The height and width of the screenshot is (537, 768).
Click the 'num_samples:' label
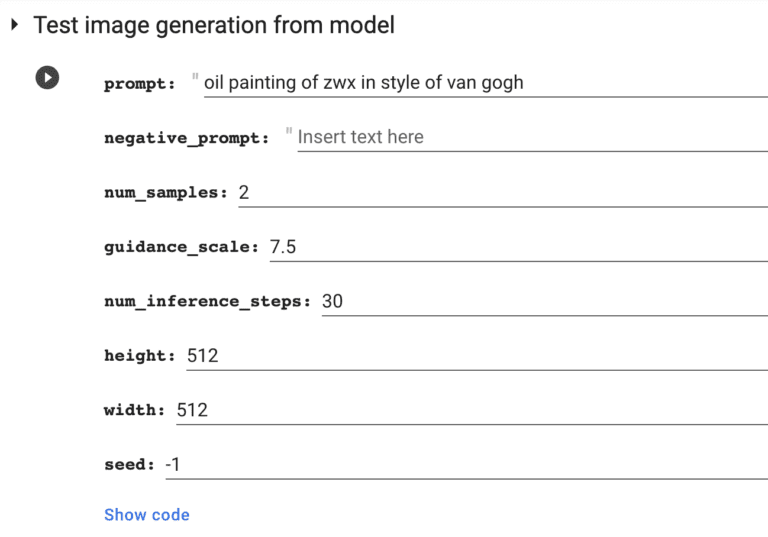(x=166, y=193)
